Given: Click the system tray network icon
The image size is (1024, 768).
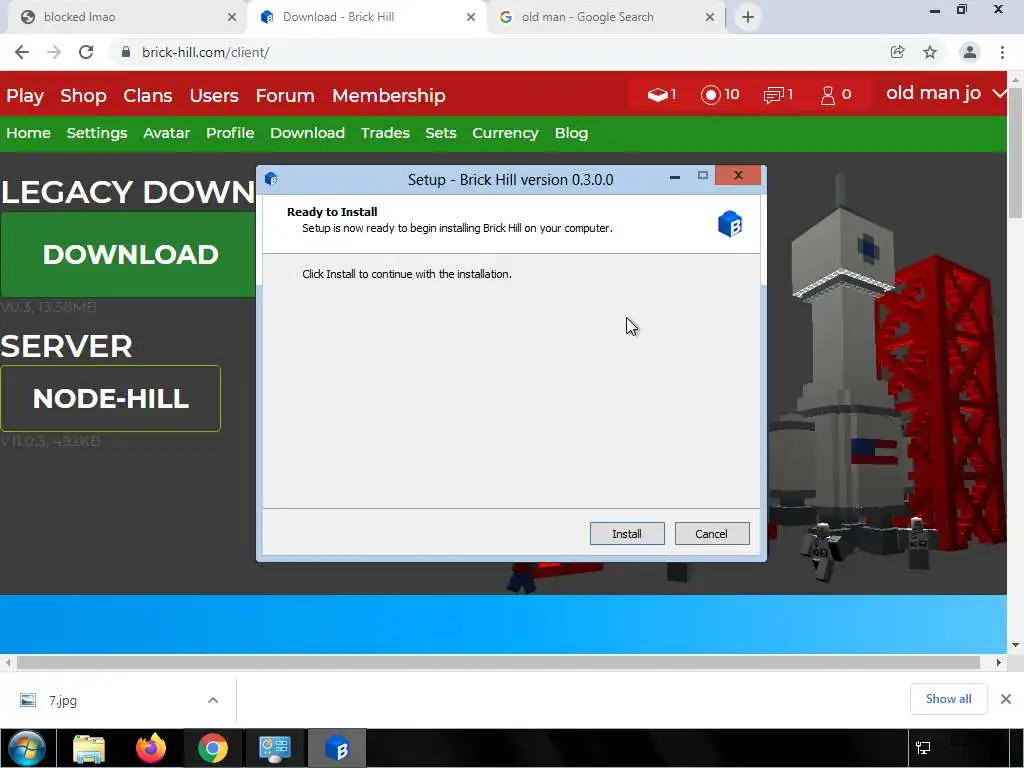Looking at the screenshot, I should point(923,748).
